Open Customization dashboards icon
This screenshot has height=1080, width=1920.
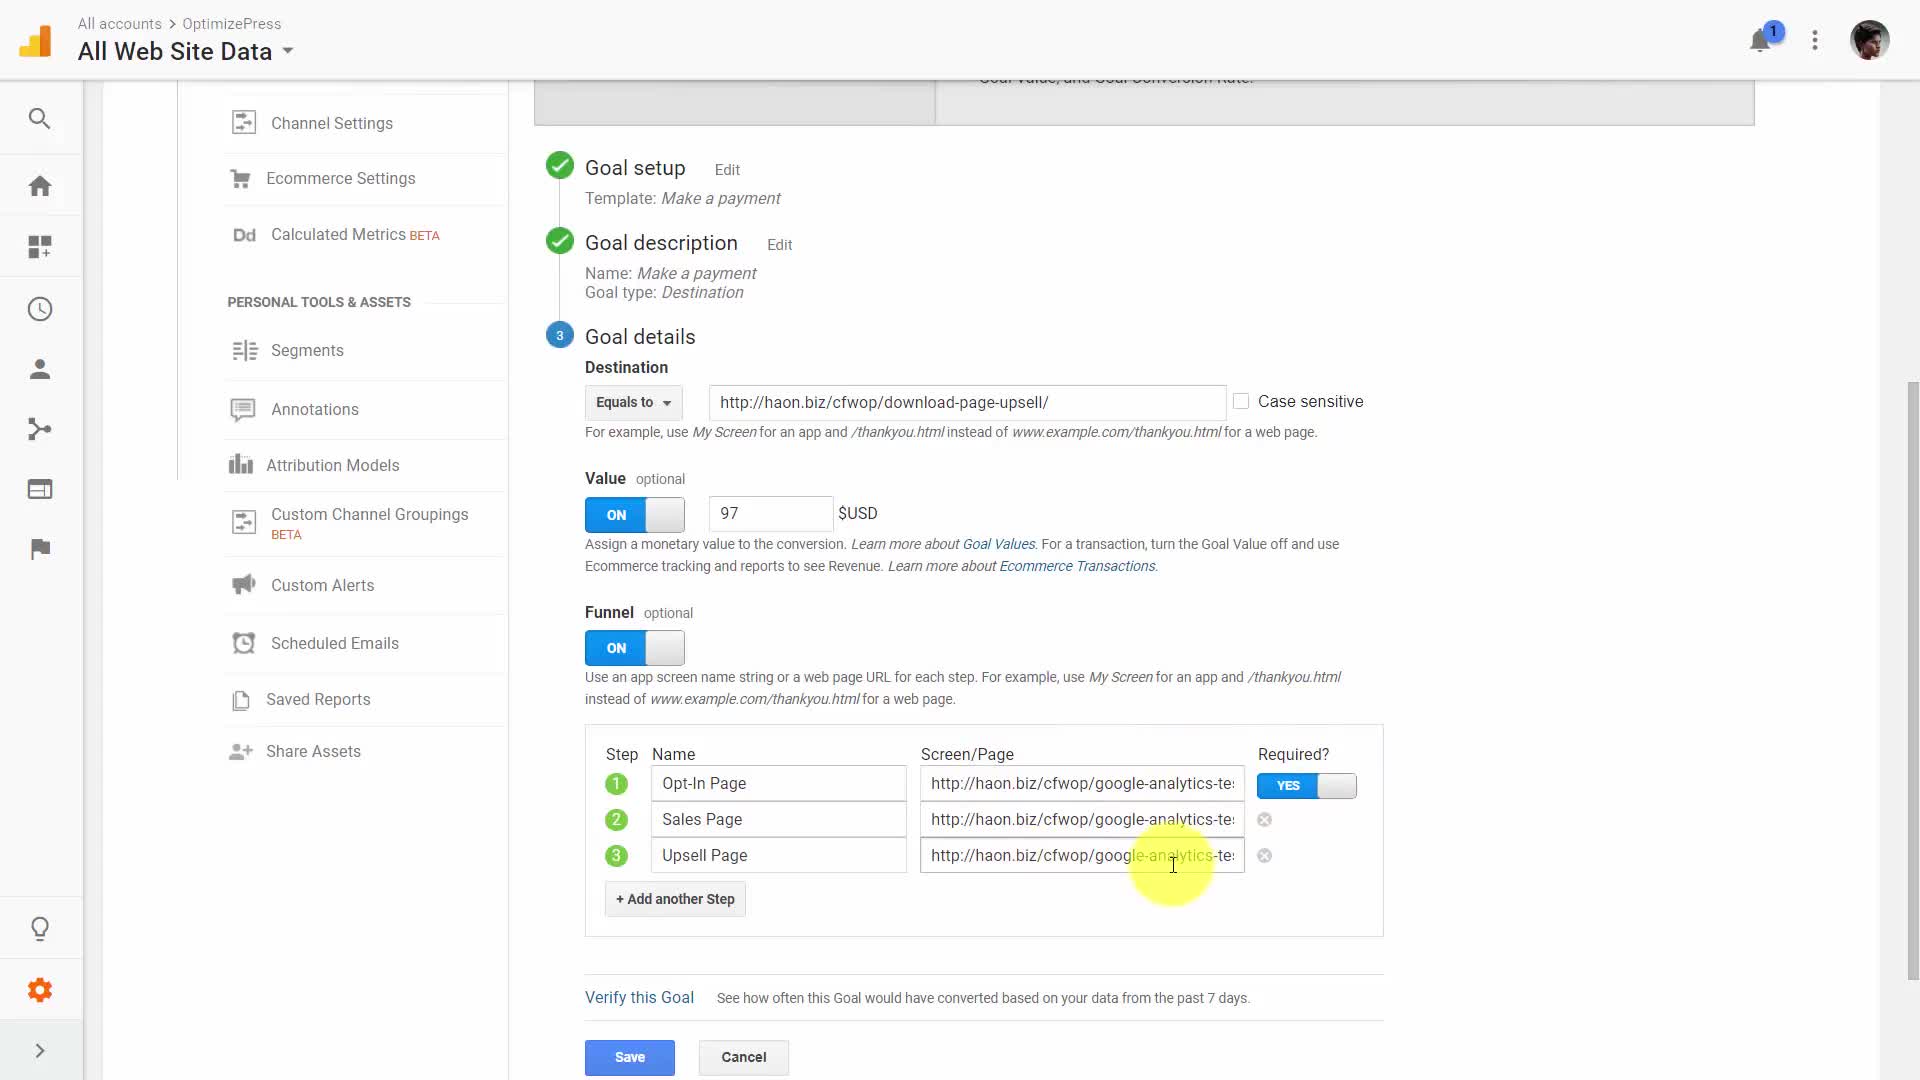(x=40, y=247)
